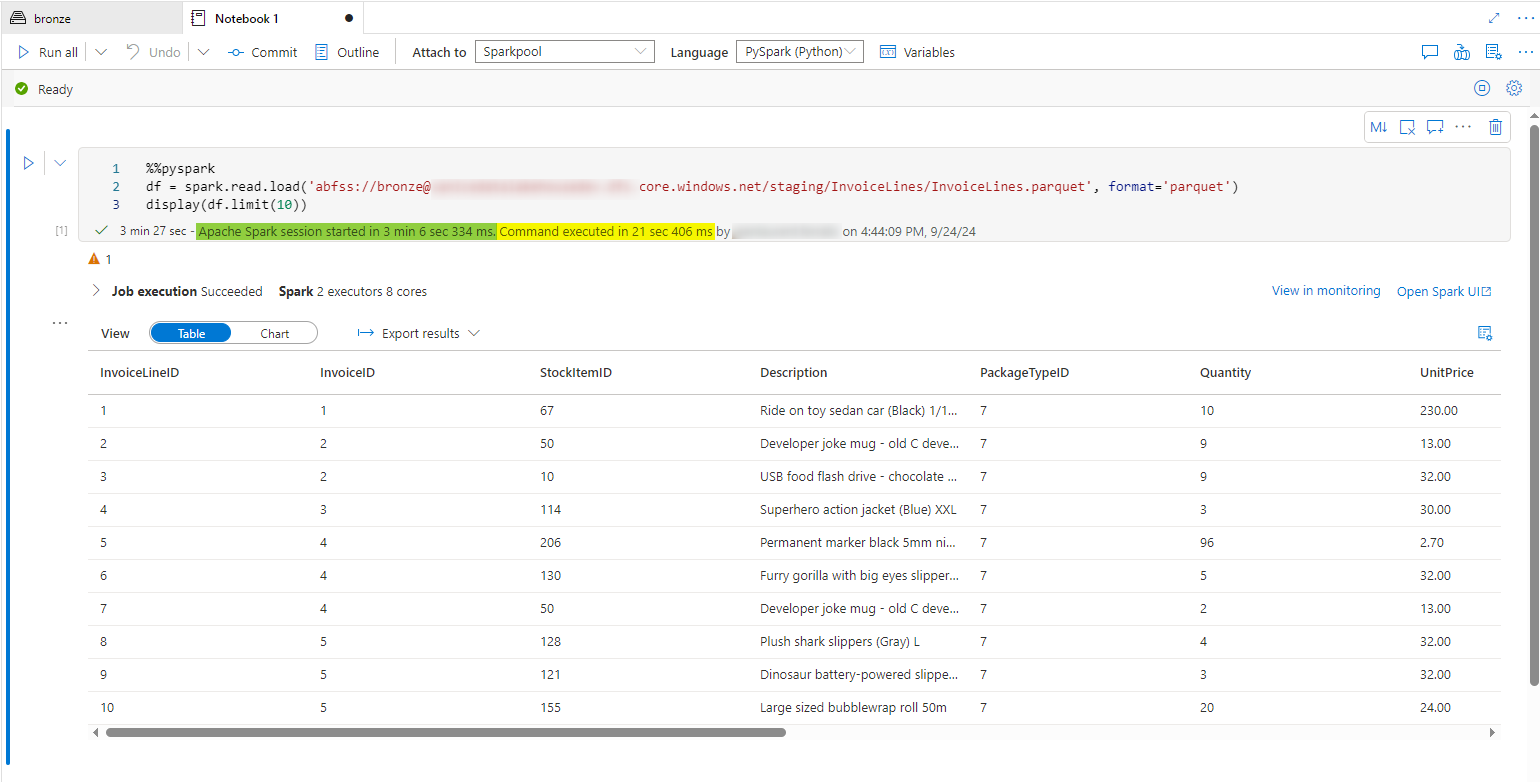Click the horizontal scrollbar of the results table
1540x782 pixels.
[x=446, y=732]
